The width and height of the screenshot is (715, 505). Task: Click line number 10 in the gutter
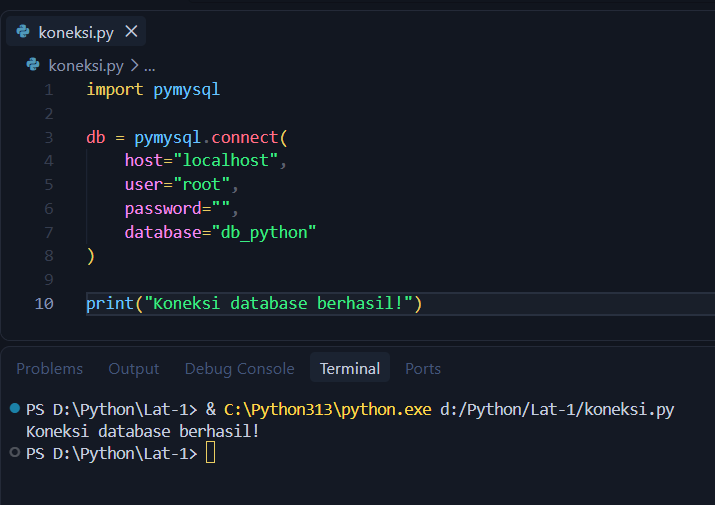click(44, 303)
